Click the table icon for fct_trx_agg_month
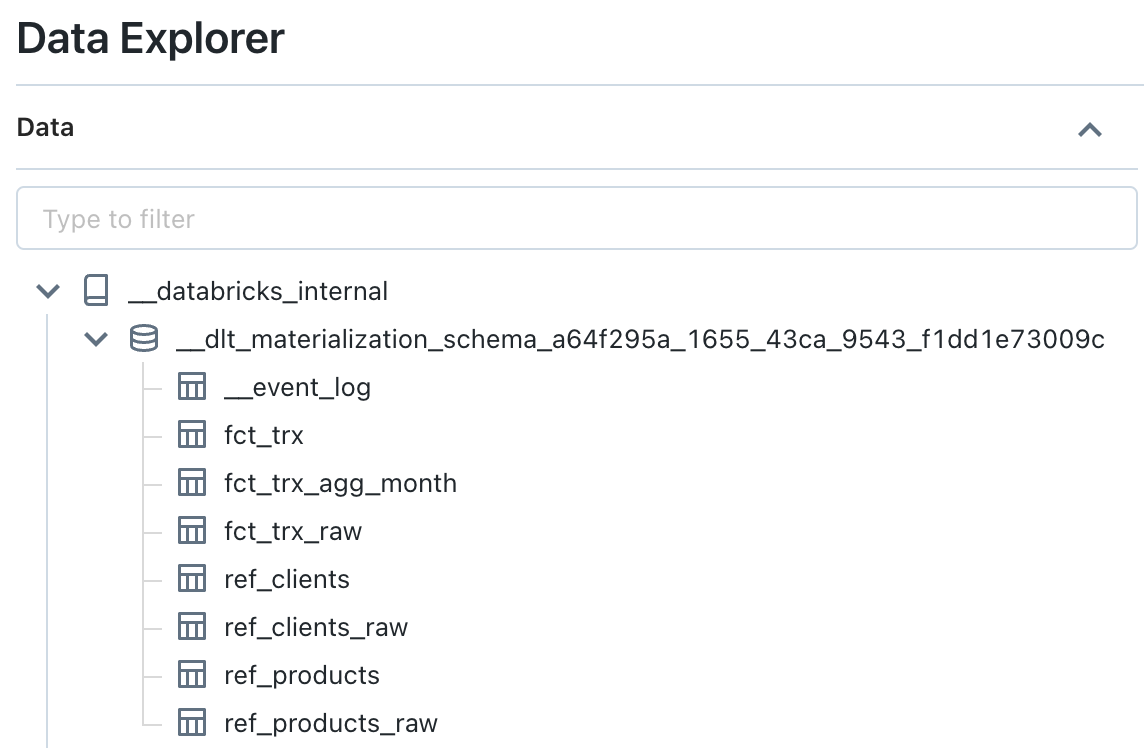 (x=191, y=483)
